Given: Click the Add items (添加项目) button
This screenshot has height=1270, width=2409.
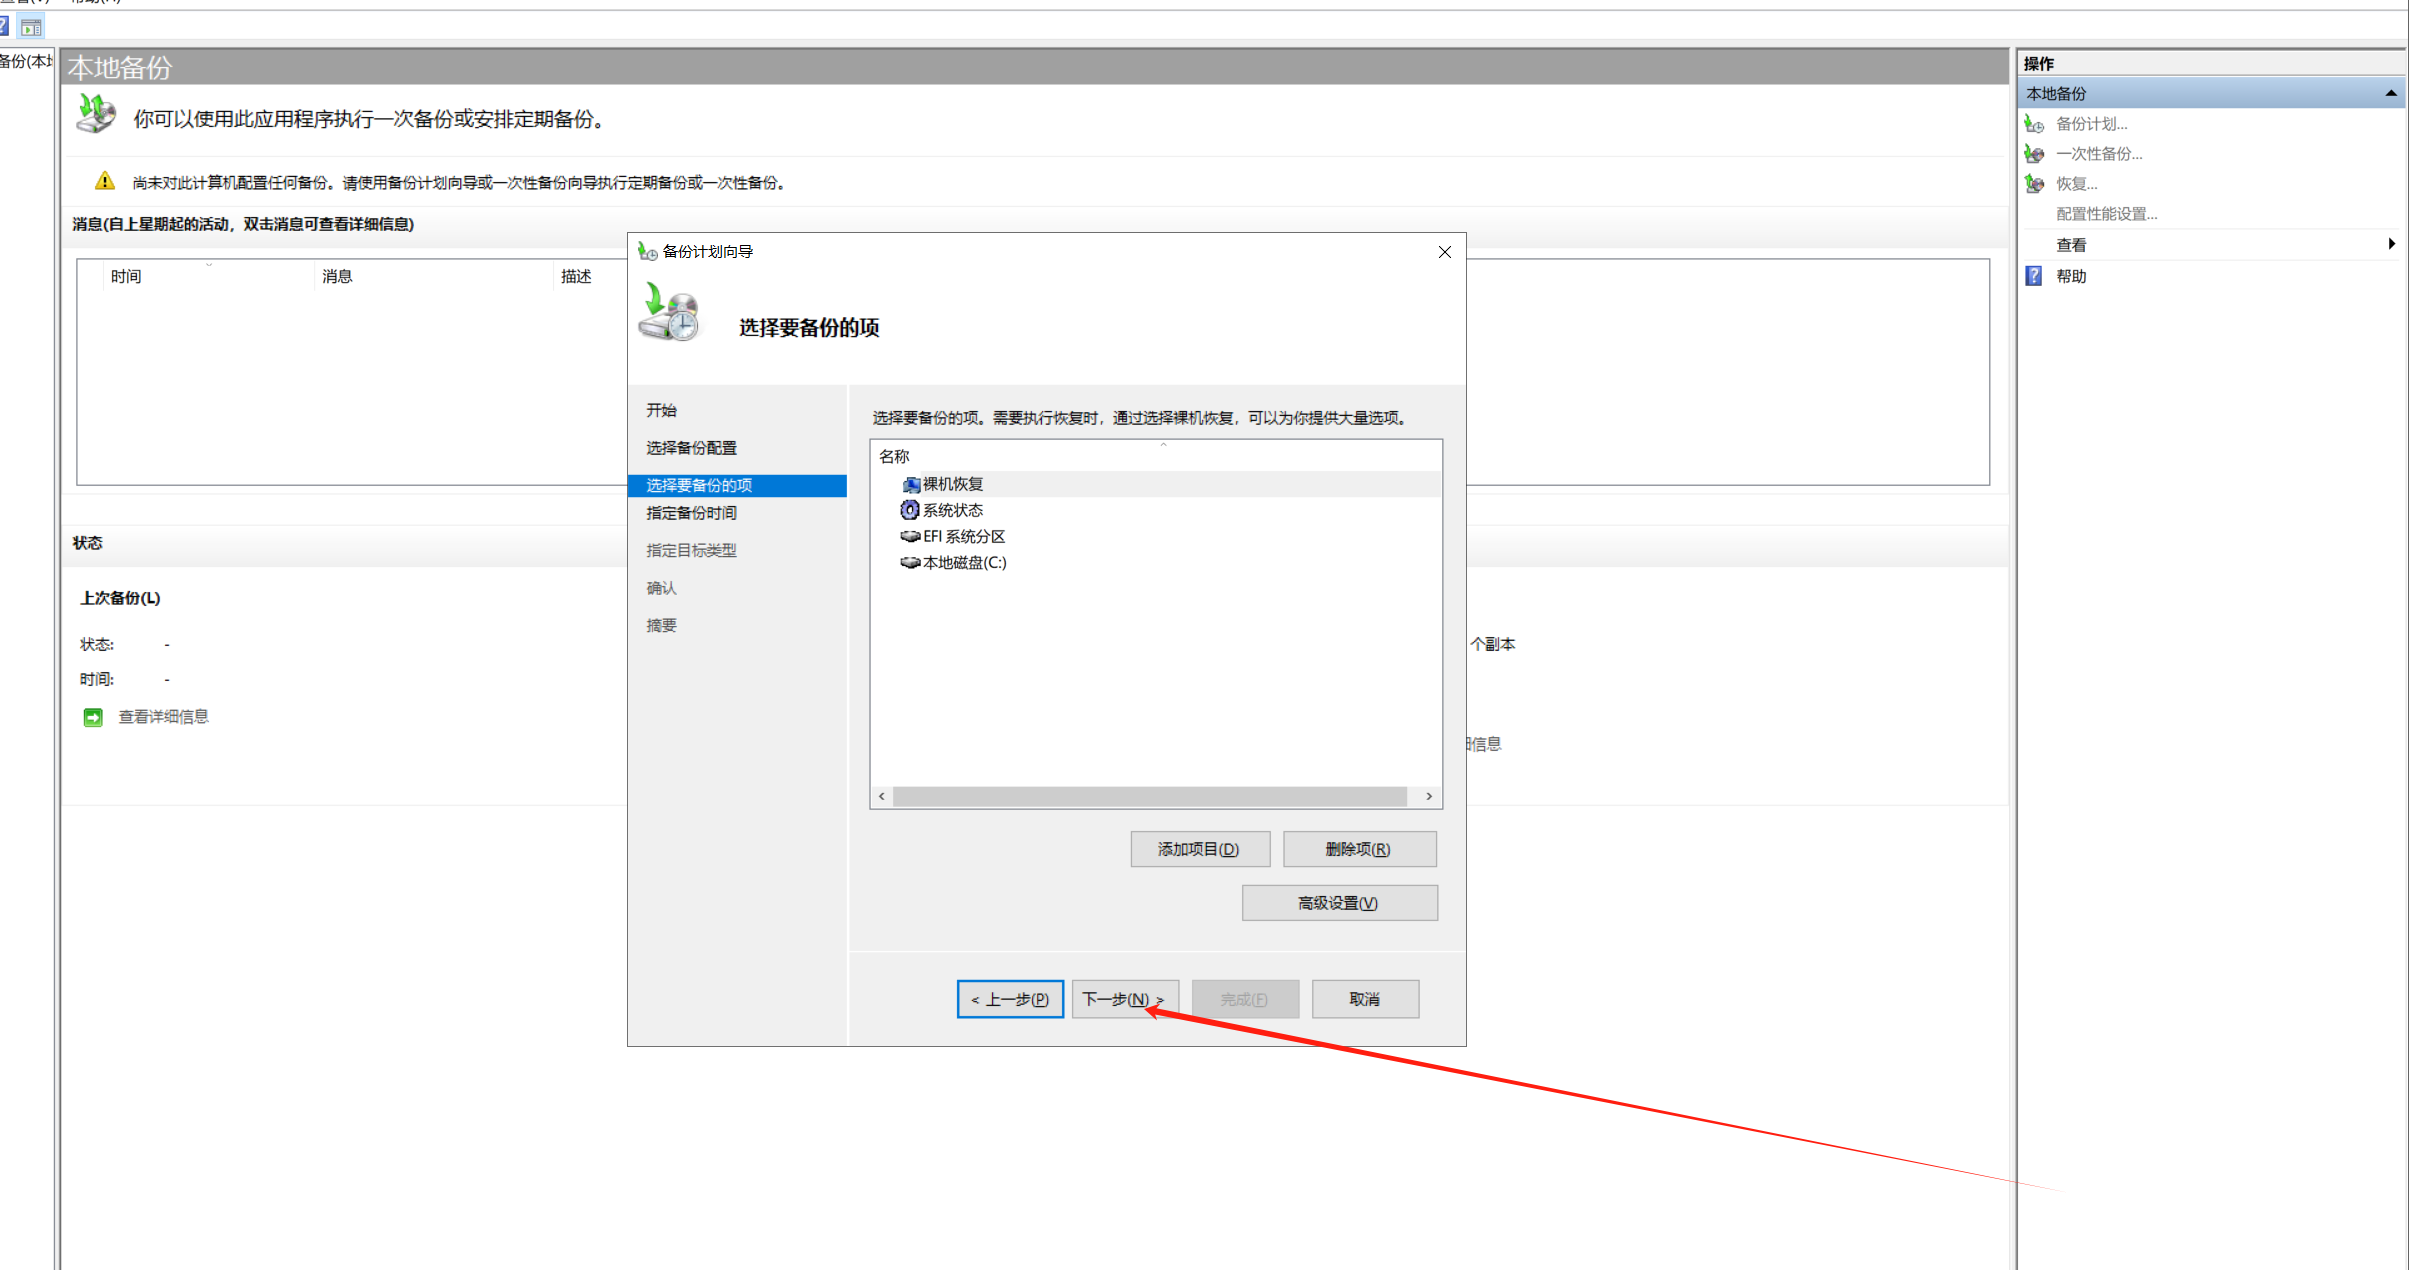Looking at the screenshot, I should click(x=1199, y=849).
